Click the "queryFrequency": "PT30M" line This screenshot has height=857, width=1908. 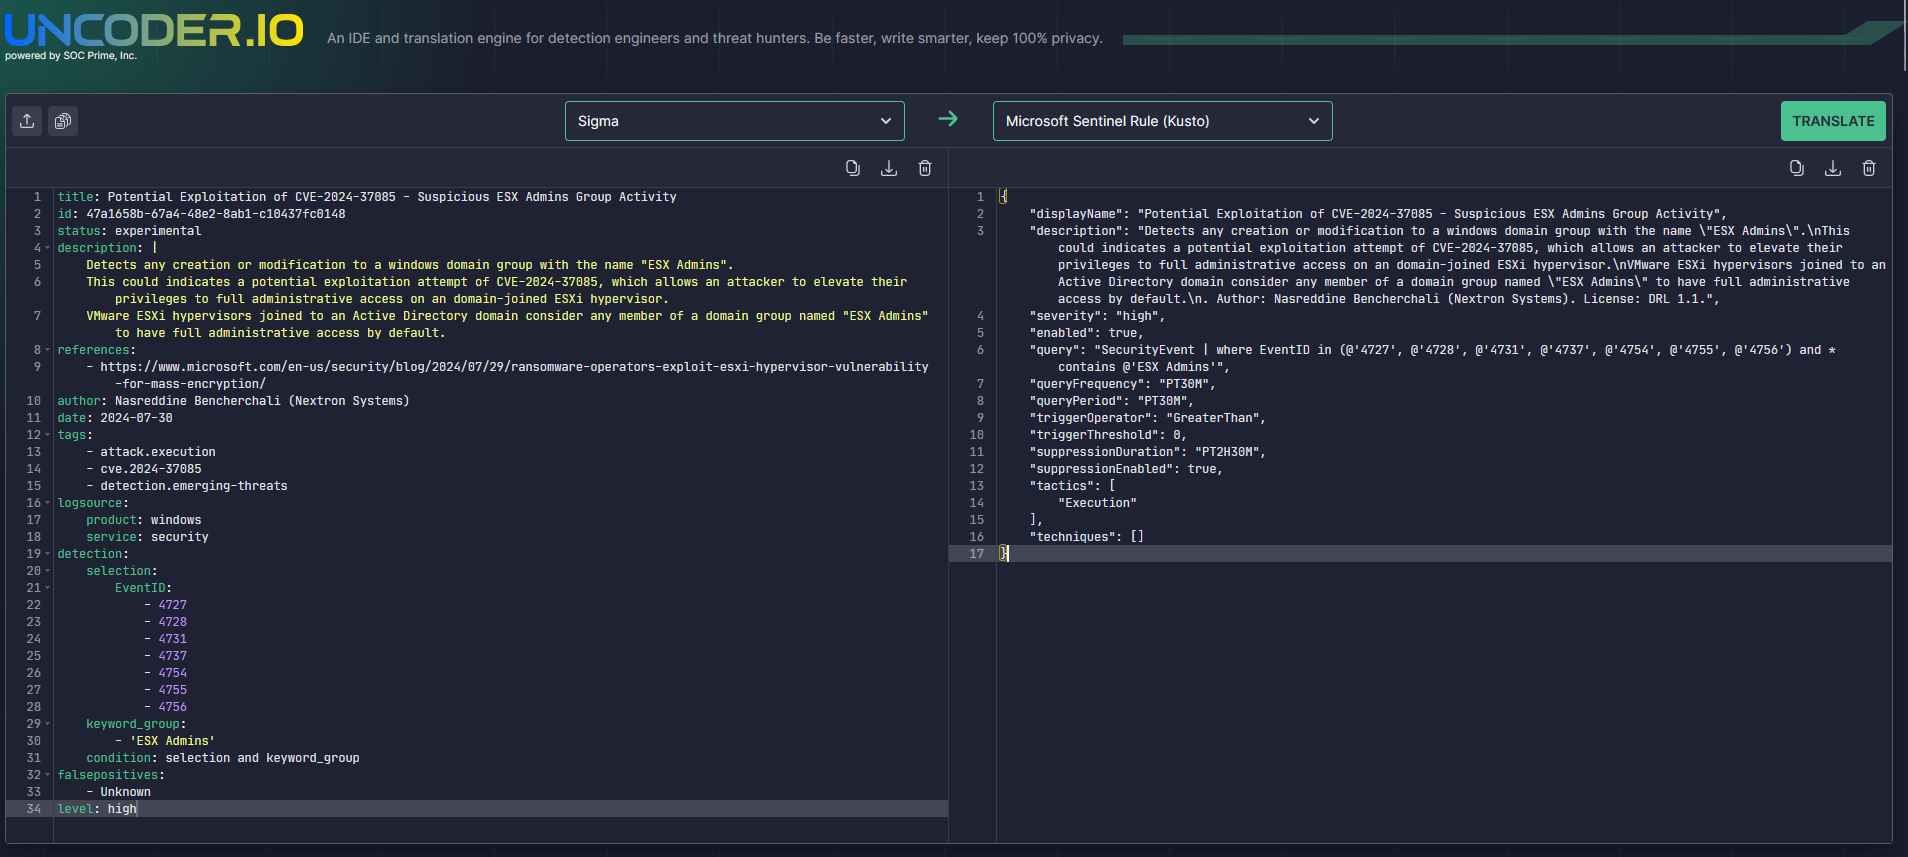pos(1123,384)
